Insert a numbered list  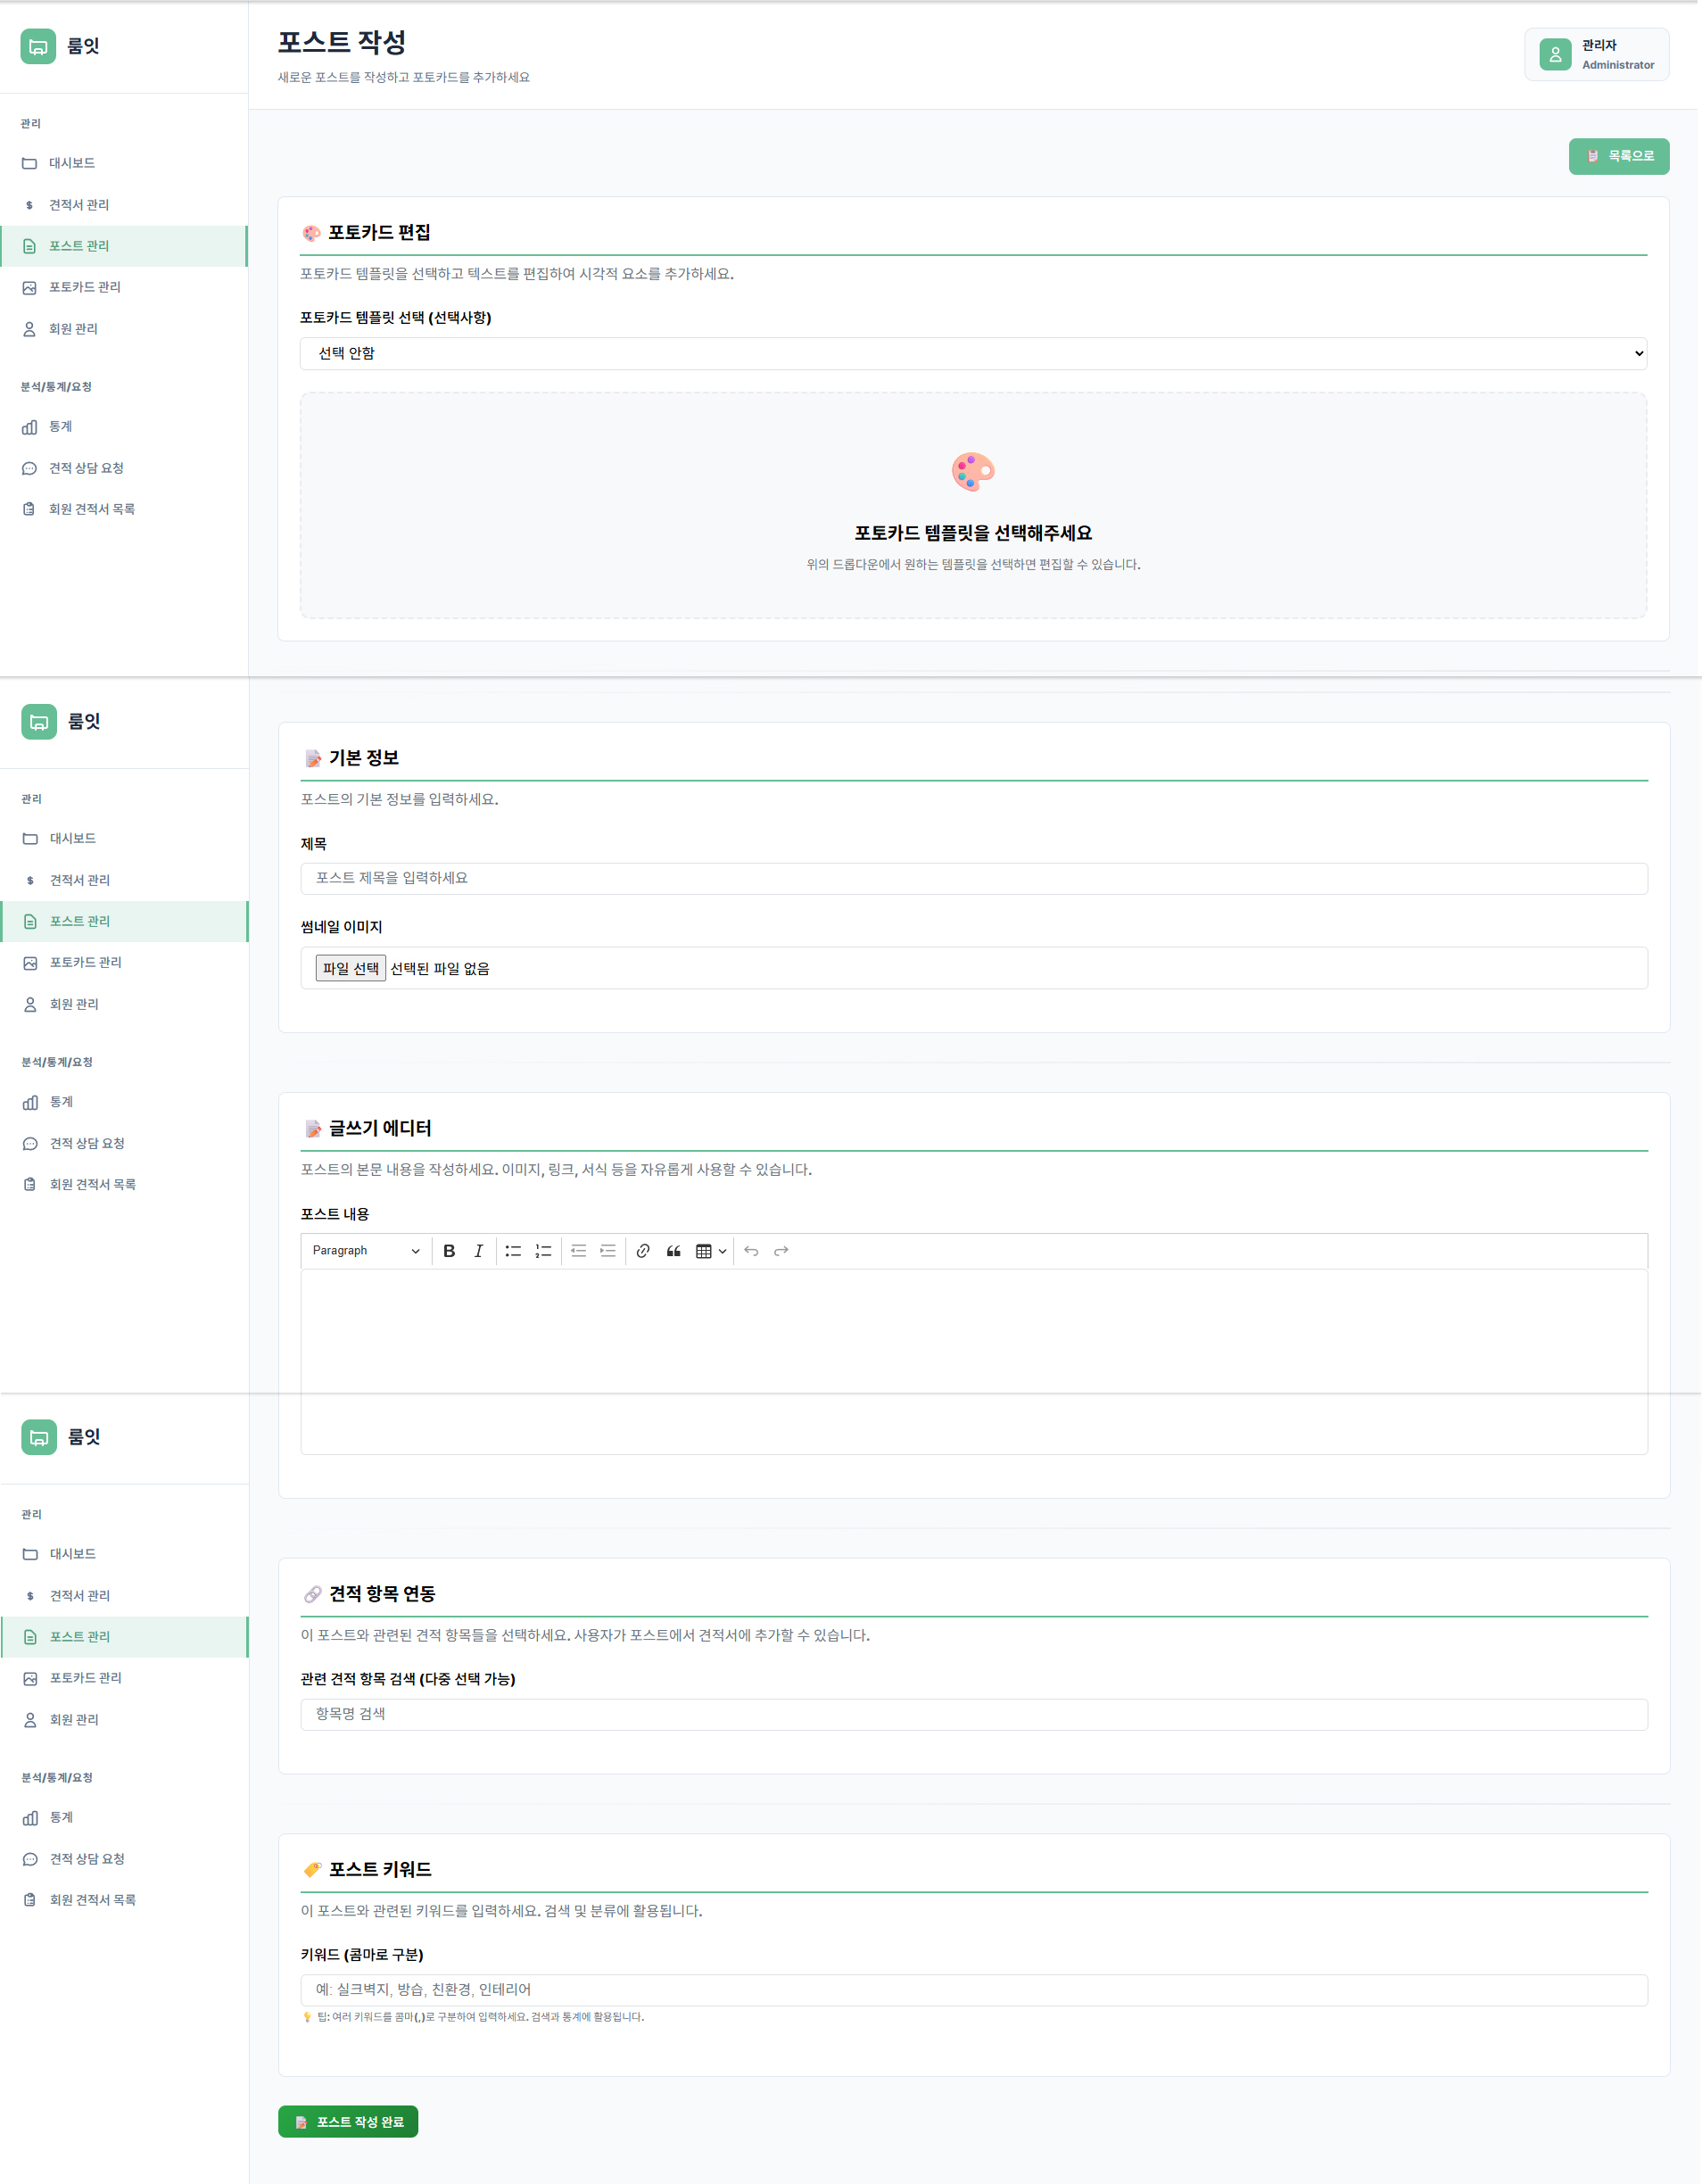(543, 1251)
